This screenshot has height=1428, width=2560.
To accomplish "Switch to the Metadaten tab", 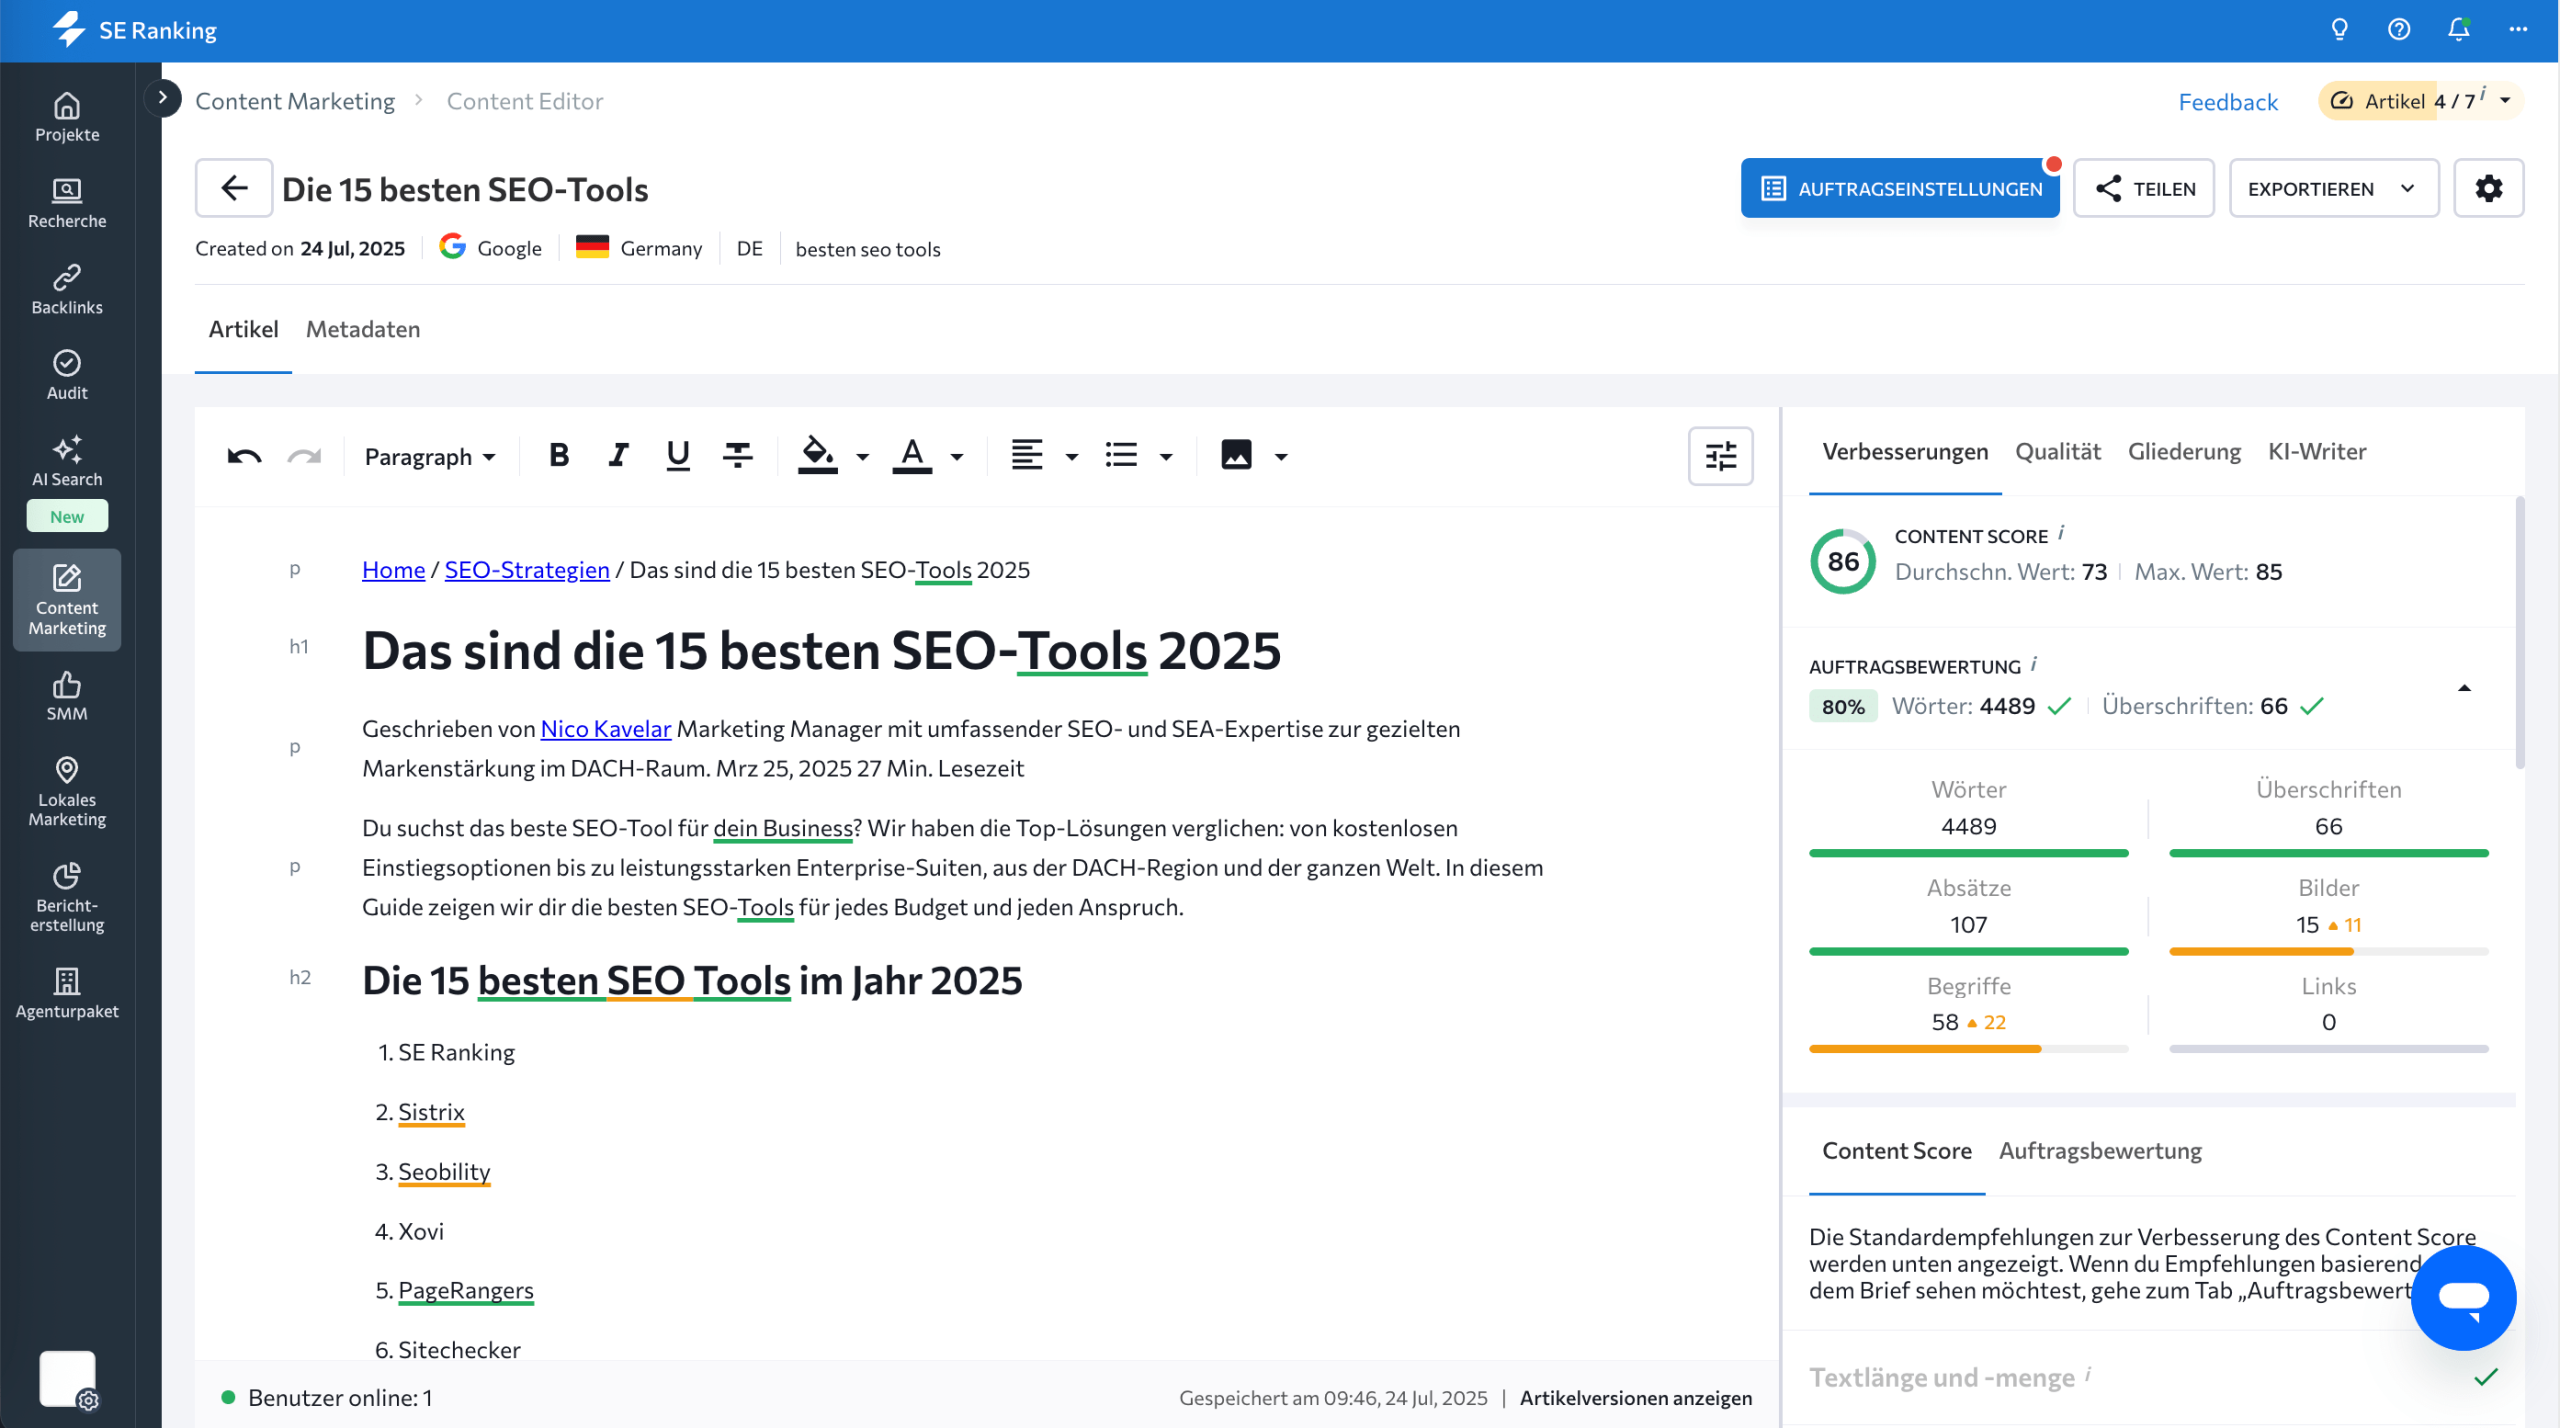I will point(363,329).
